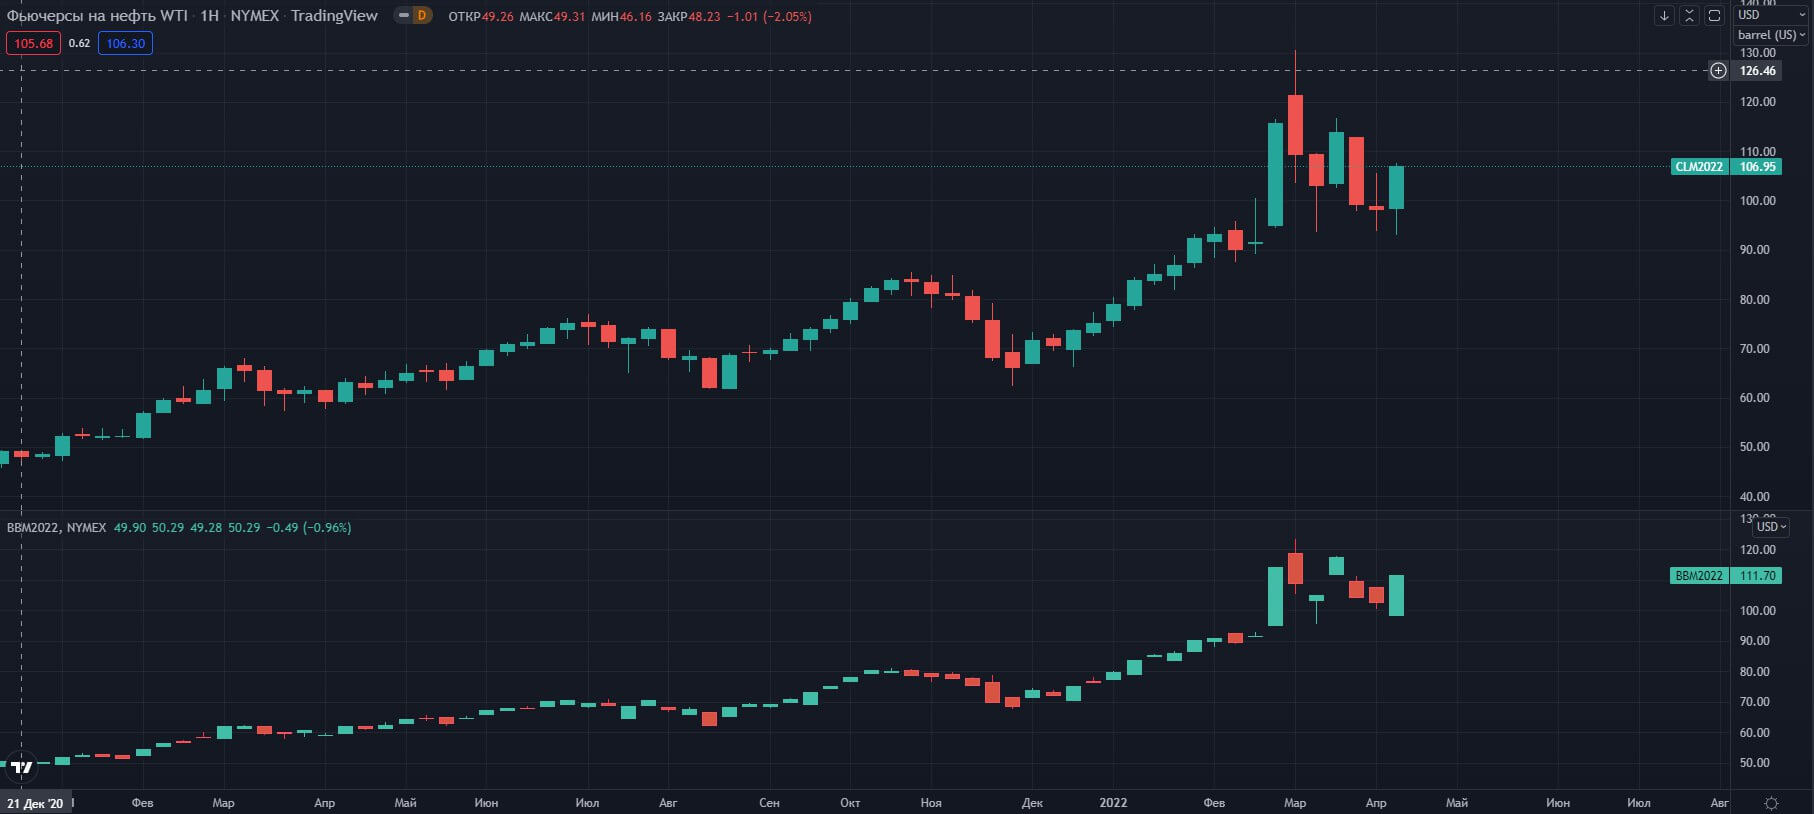This screenshot has height=814, width=1814.
Task: Click the blue 106.30 buy price button
Action: coord(125,43)
